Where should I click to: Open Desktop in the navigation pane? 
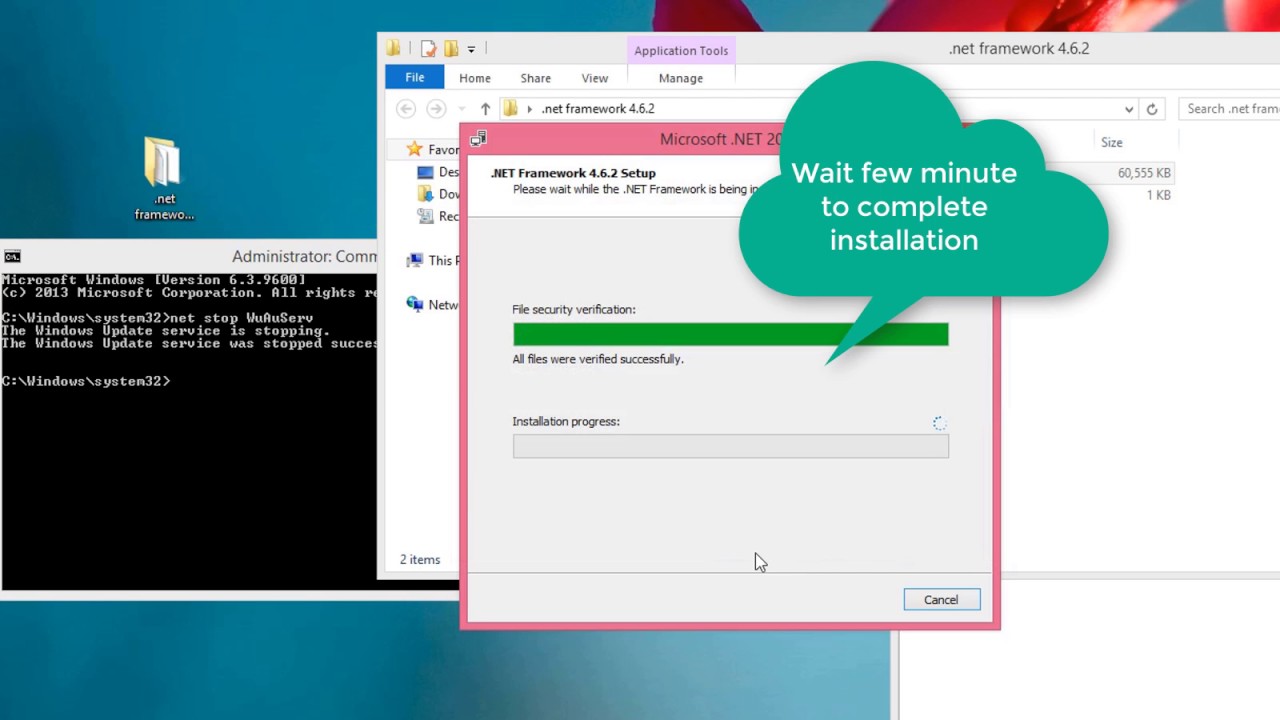pos(437,172)
